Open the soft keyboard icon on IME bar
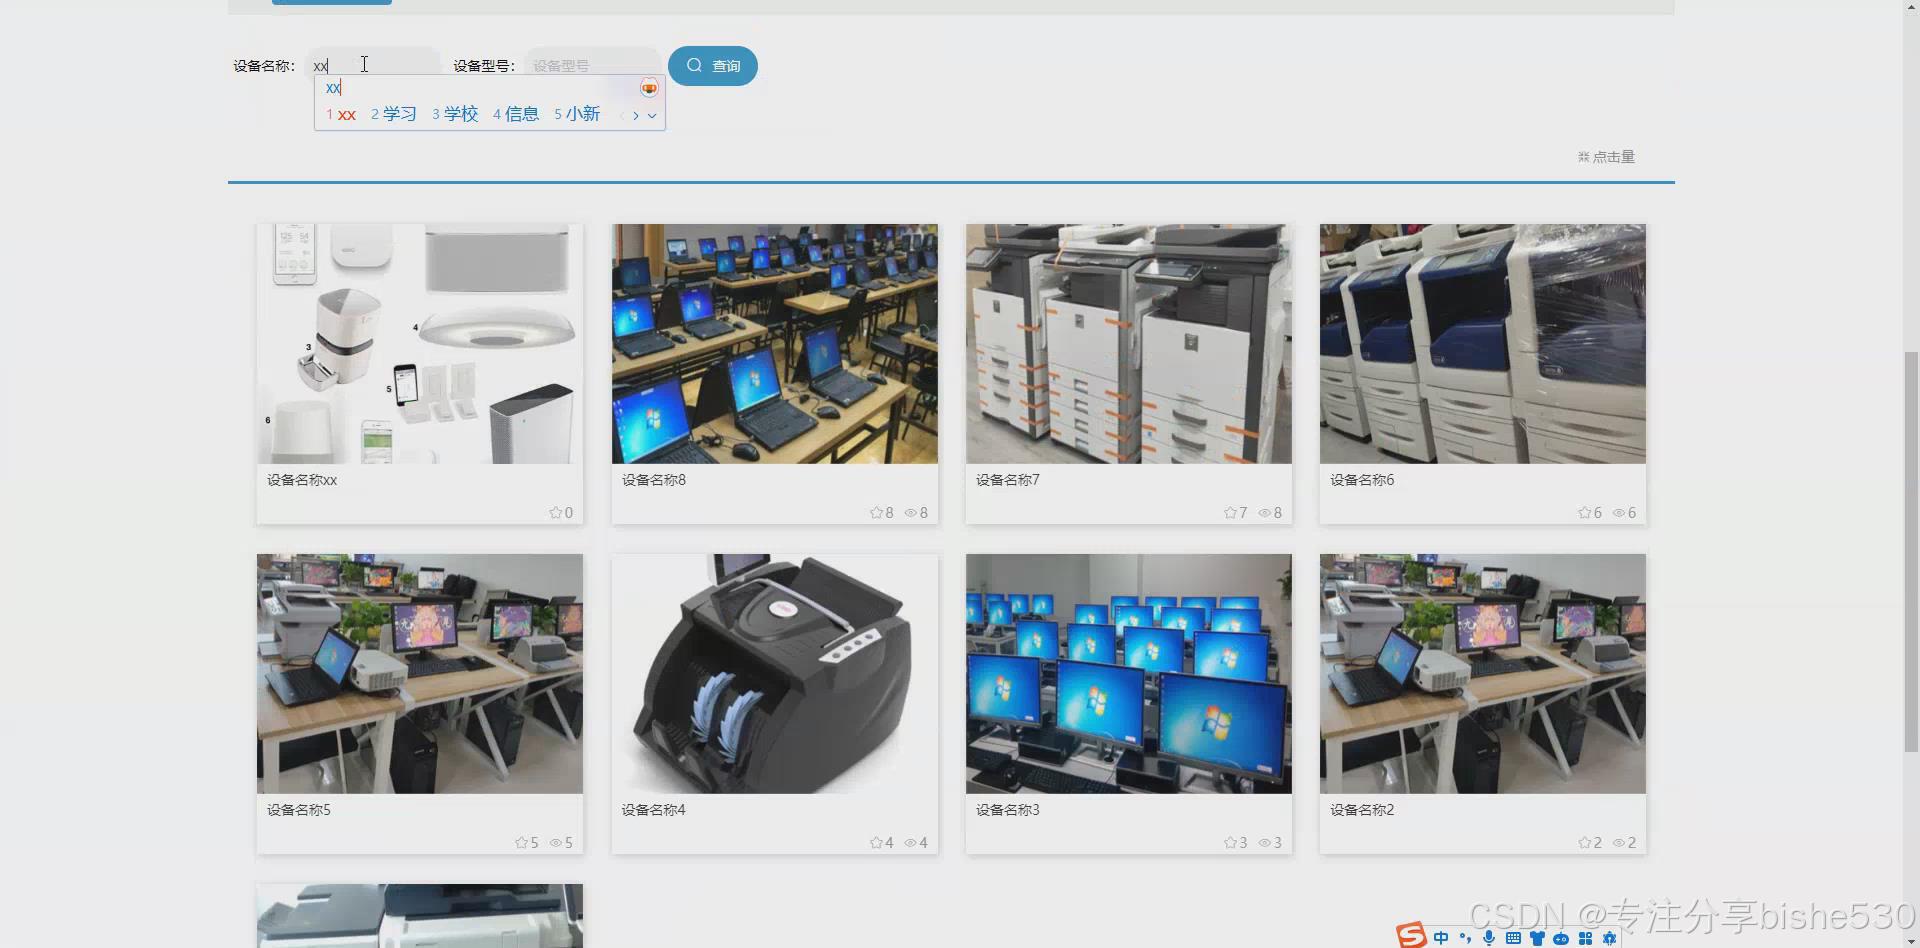The image size is (1920, 948). pyautogui.click(x=1513, y=938)
